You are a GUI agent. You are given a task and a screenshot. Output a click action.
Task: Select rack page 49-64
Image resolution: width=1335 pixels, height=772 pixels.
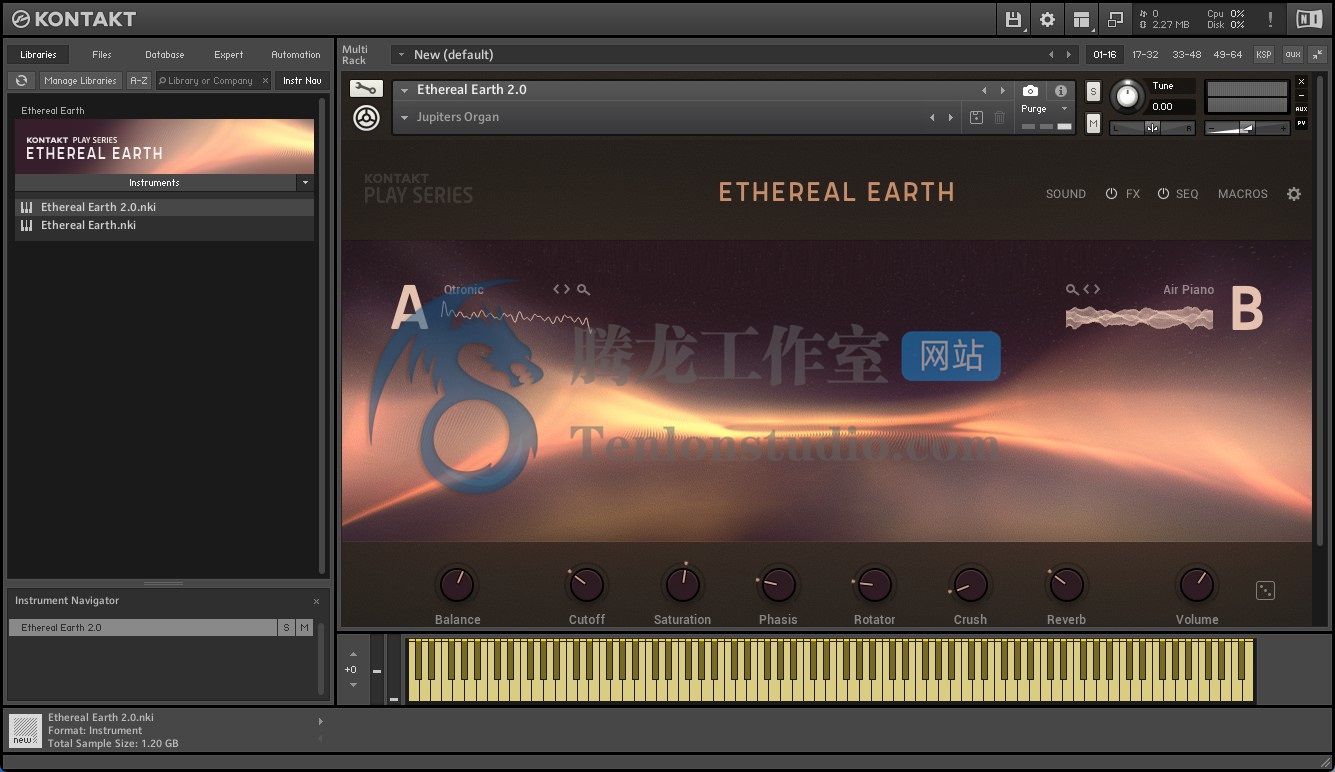tap(1228, 55)
